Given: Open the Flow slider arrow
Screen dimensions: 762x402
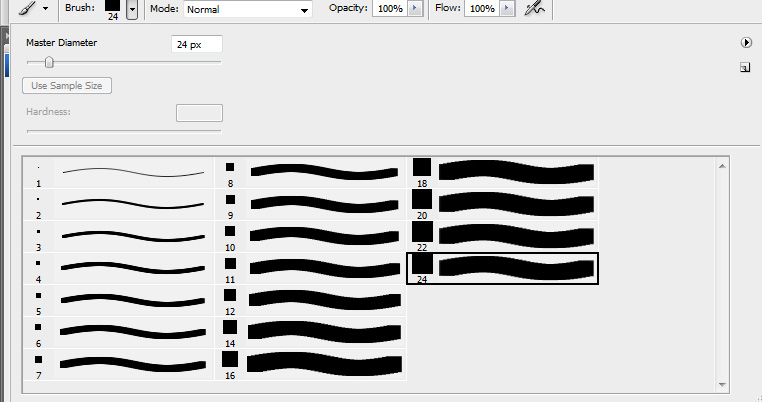Looking at the screenshot, I should click(x=507, y=8).
